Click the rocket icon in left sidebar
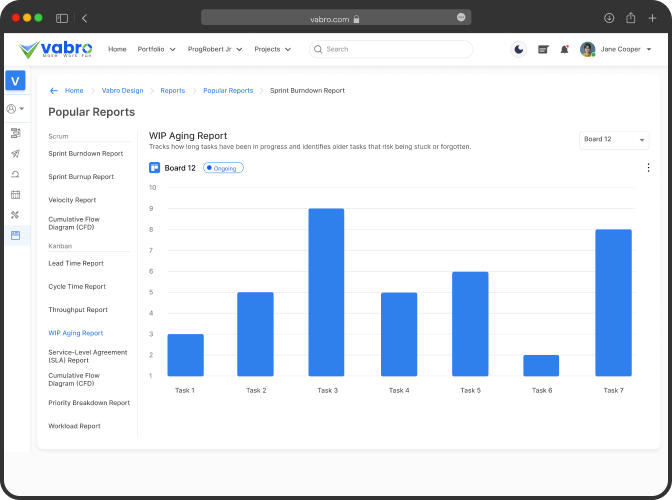 coord(15,153)
